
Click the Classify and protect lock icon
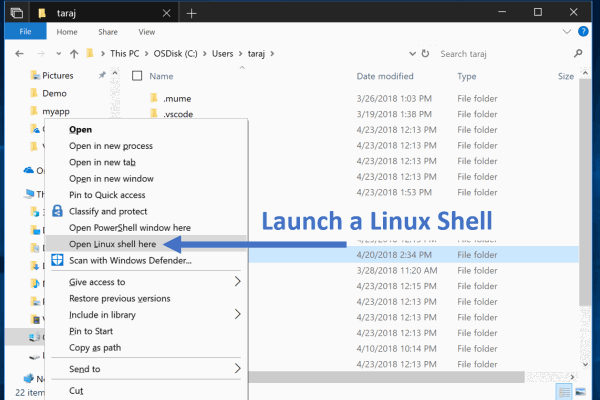tap(57, 212)
